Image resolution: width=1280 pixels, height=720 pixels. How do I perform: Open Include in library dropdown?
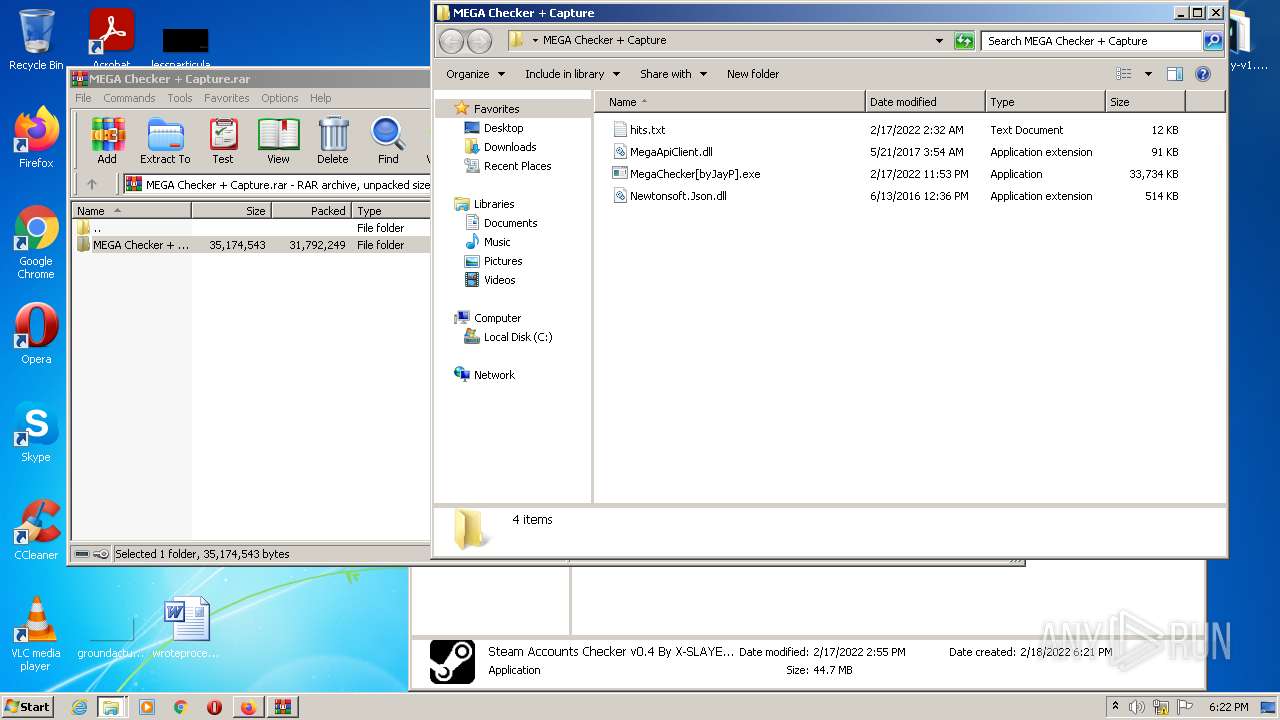[572, 74]
